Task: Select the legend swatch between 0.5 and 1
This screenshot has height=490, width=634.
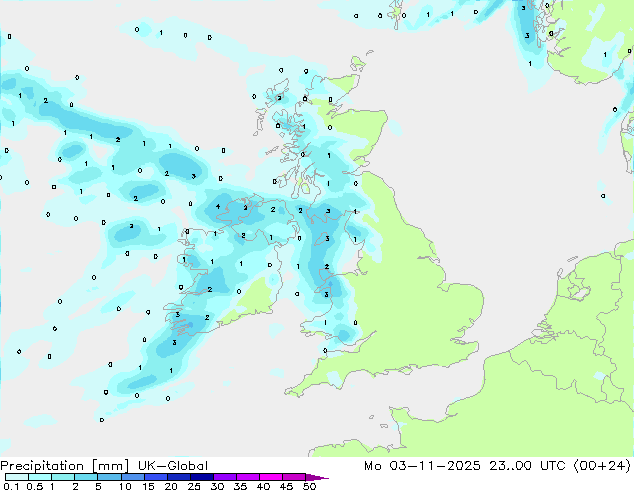Action: [x=40, y=477]
